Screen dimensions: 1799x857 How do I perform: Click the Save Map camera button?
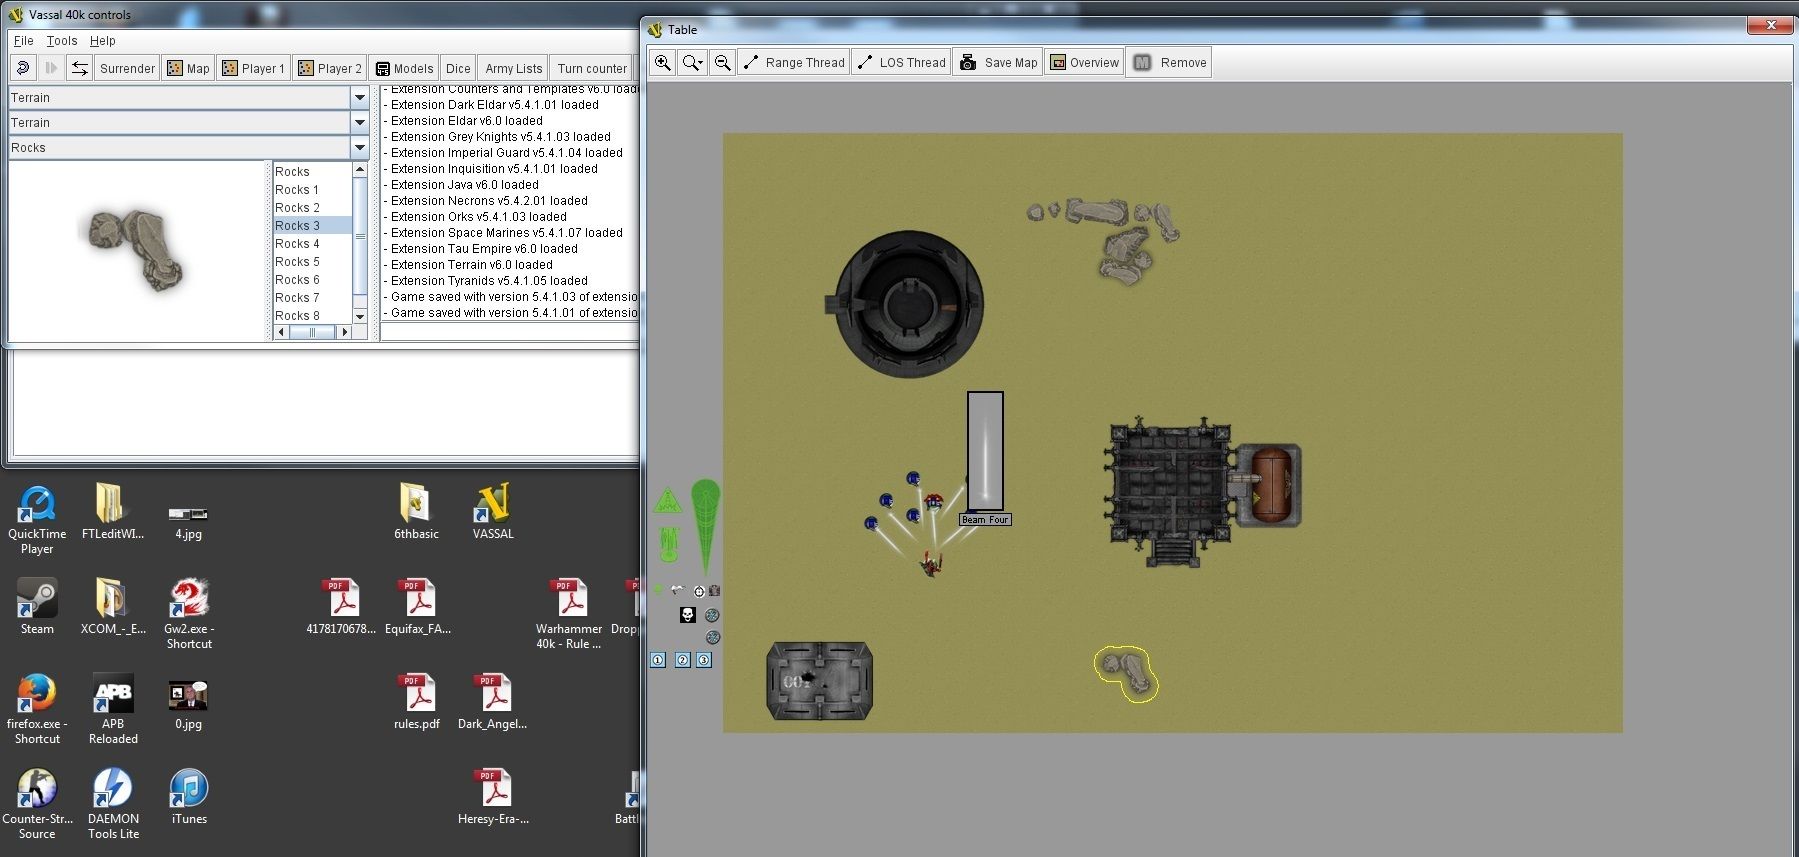point(998,62)
